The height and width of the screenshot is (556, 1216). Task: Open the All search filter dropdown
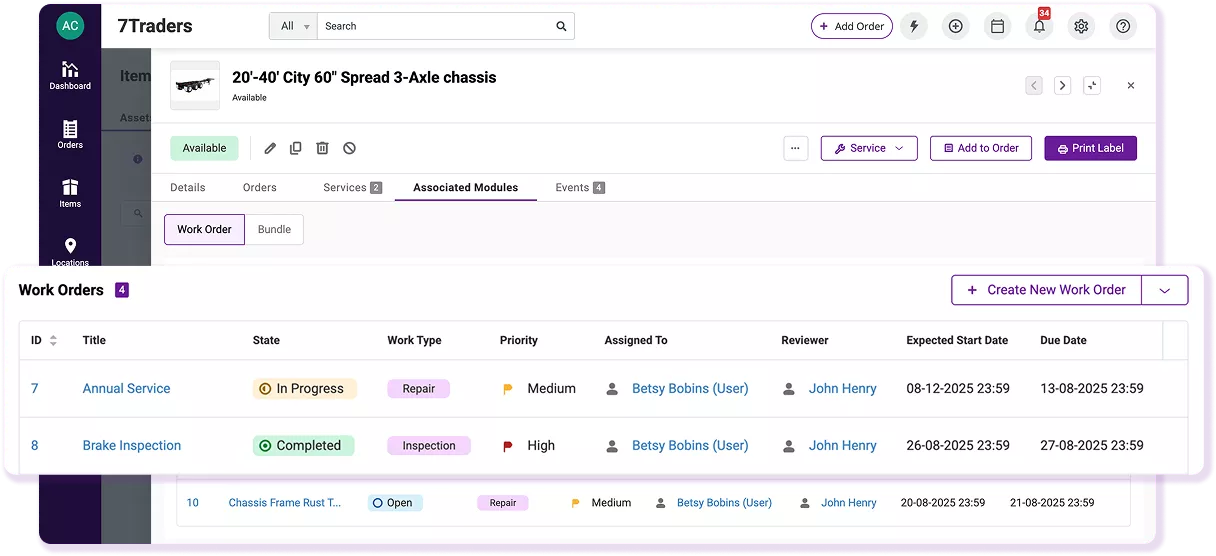click(293, 26)
